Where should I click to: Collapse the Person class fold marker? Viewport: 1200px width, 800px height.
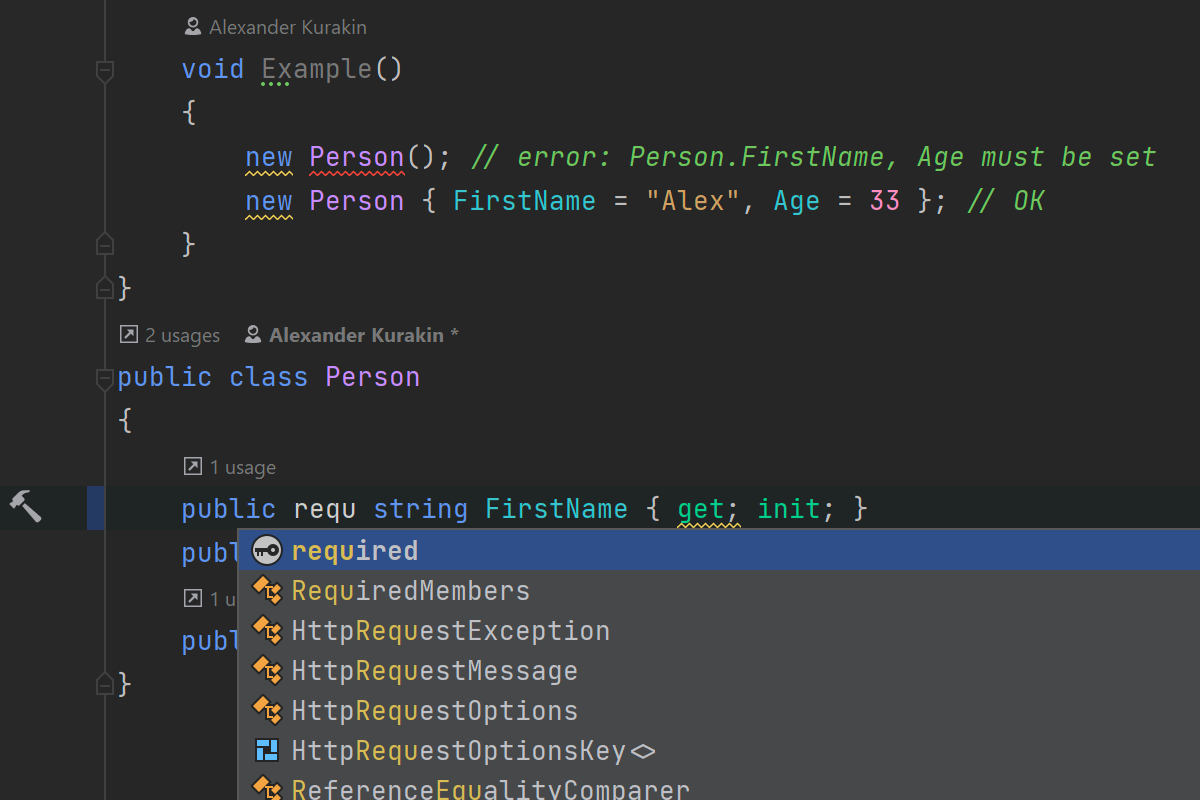click(x=104, y=378)
